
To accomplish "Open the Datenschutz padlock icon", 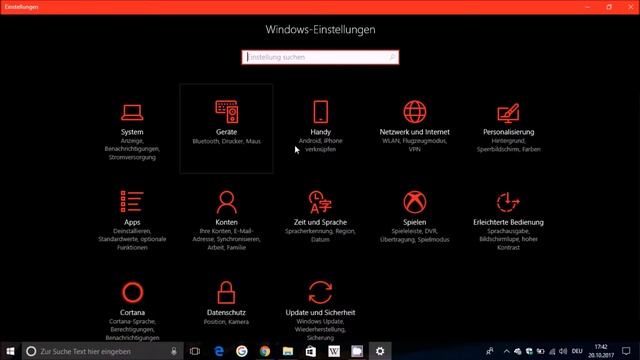I will pos(226,292).
